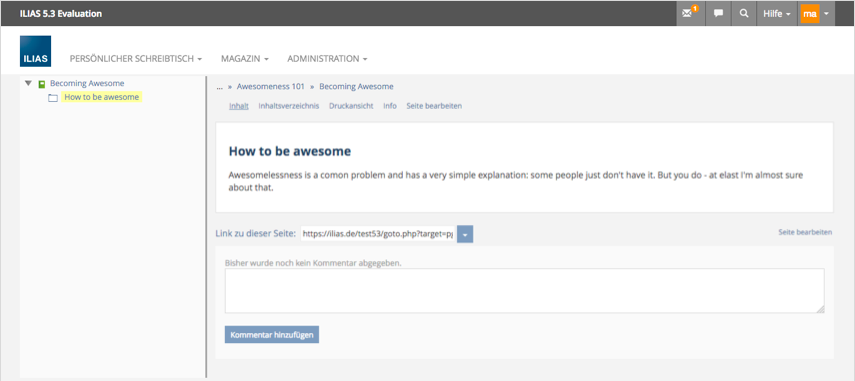Viewport: 855px width, 381px height.
Task: Open the search magnifier icon
Action: (744, 14)
